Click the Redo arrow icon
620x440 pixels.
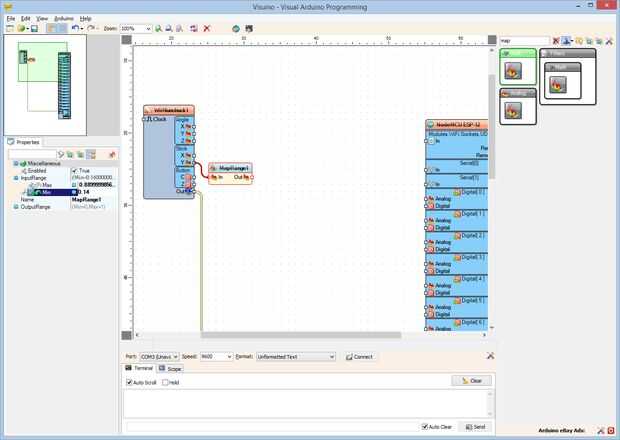[91, 28]
